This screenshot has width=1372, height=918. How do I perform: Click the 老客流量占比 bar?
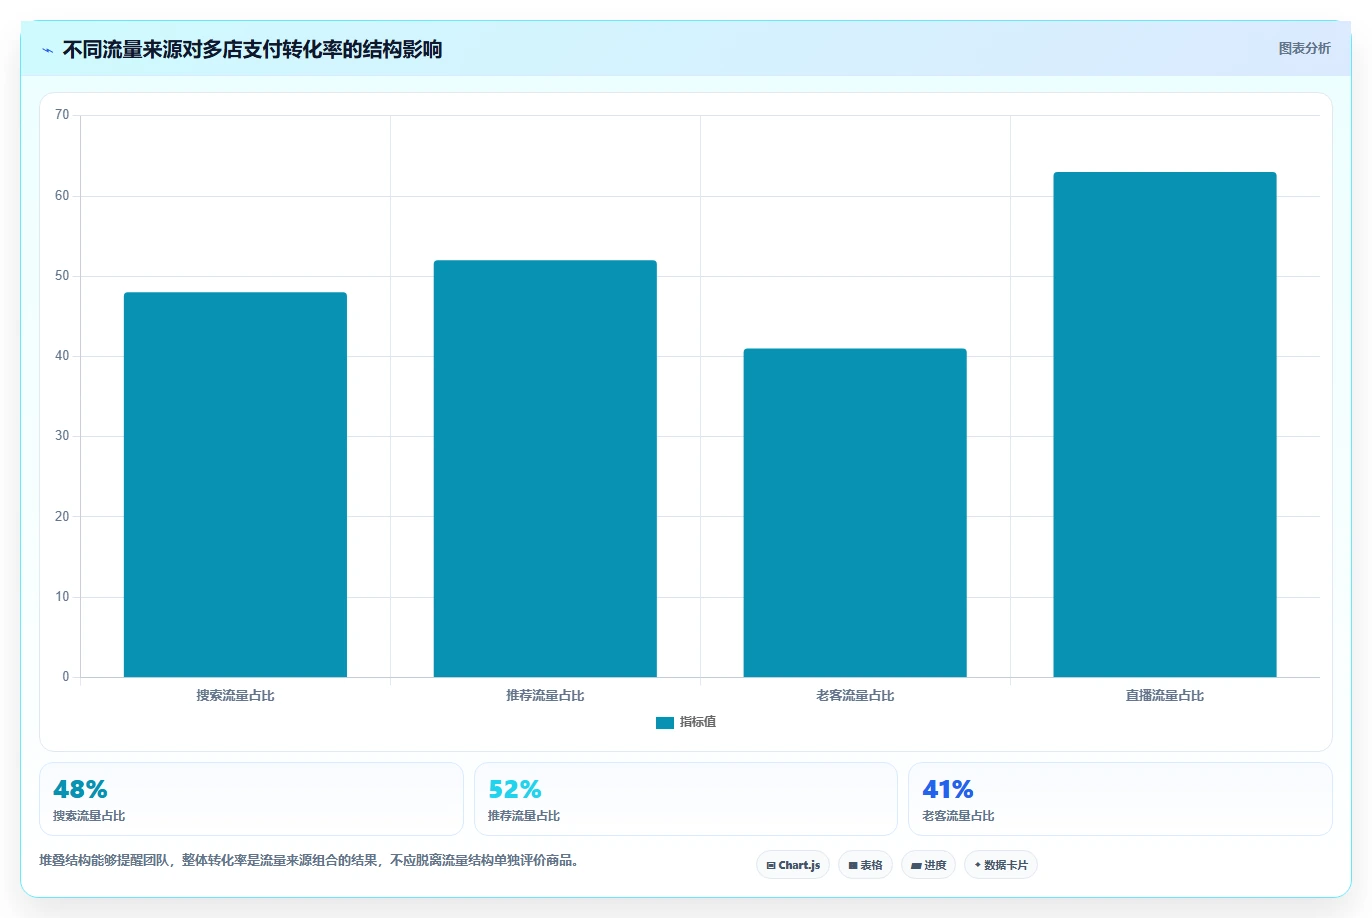855,512
